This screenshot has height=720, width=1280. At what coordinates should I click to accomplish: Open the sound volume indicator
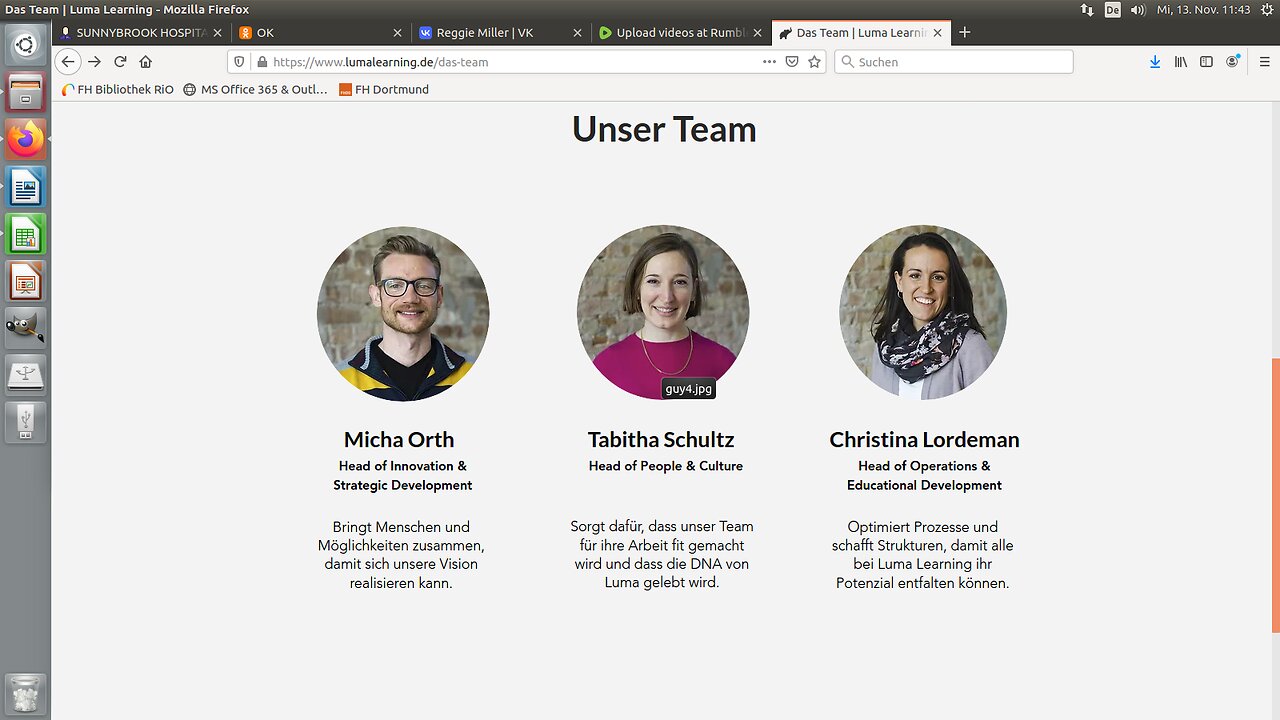pos(1138,9)
